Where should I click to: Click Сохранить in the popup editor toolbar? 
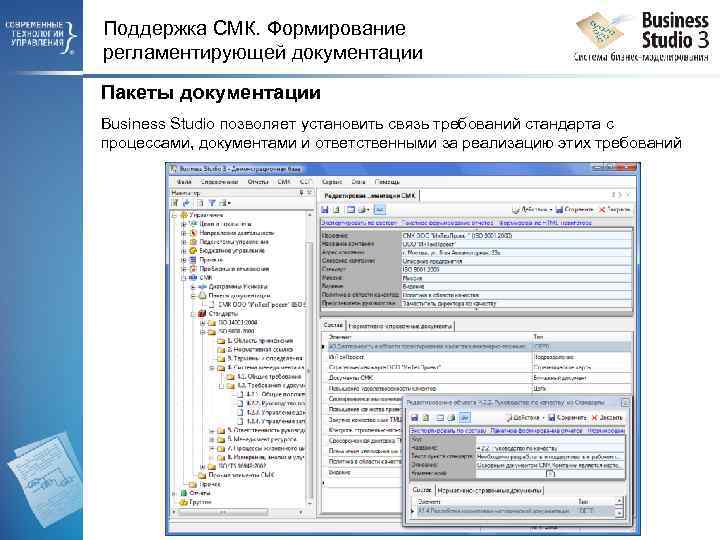tap(568, 417)
